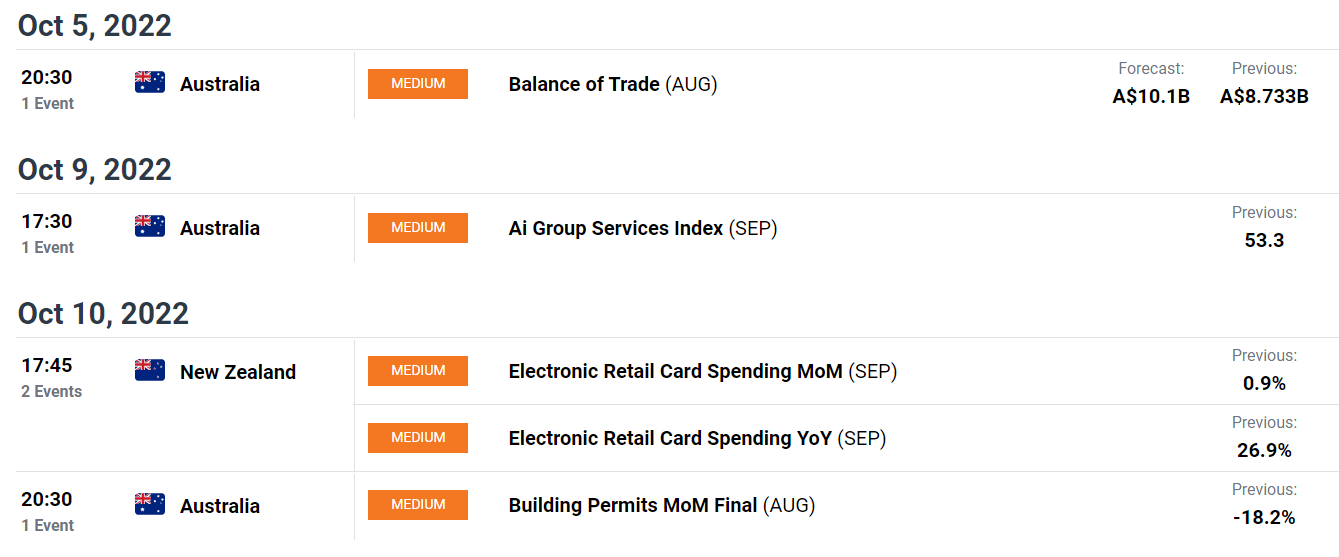The width and height of the screenshot is (1339, 557).
Task: Click the Oct 10, 2022 date heading
Action: [x=103, y=313]
